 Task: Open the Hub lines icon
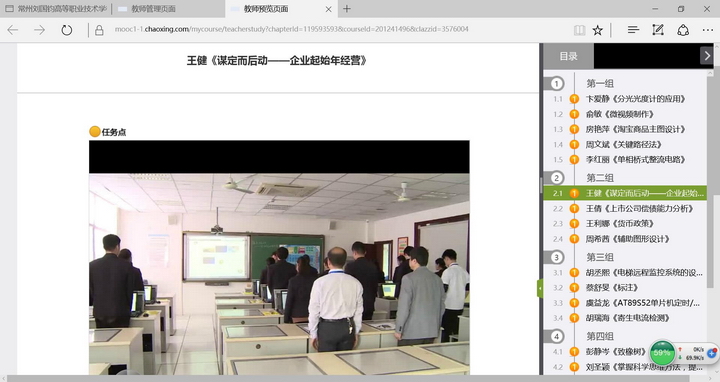point(633,30)
